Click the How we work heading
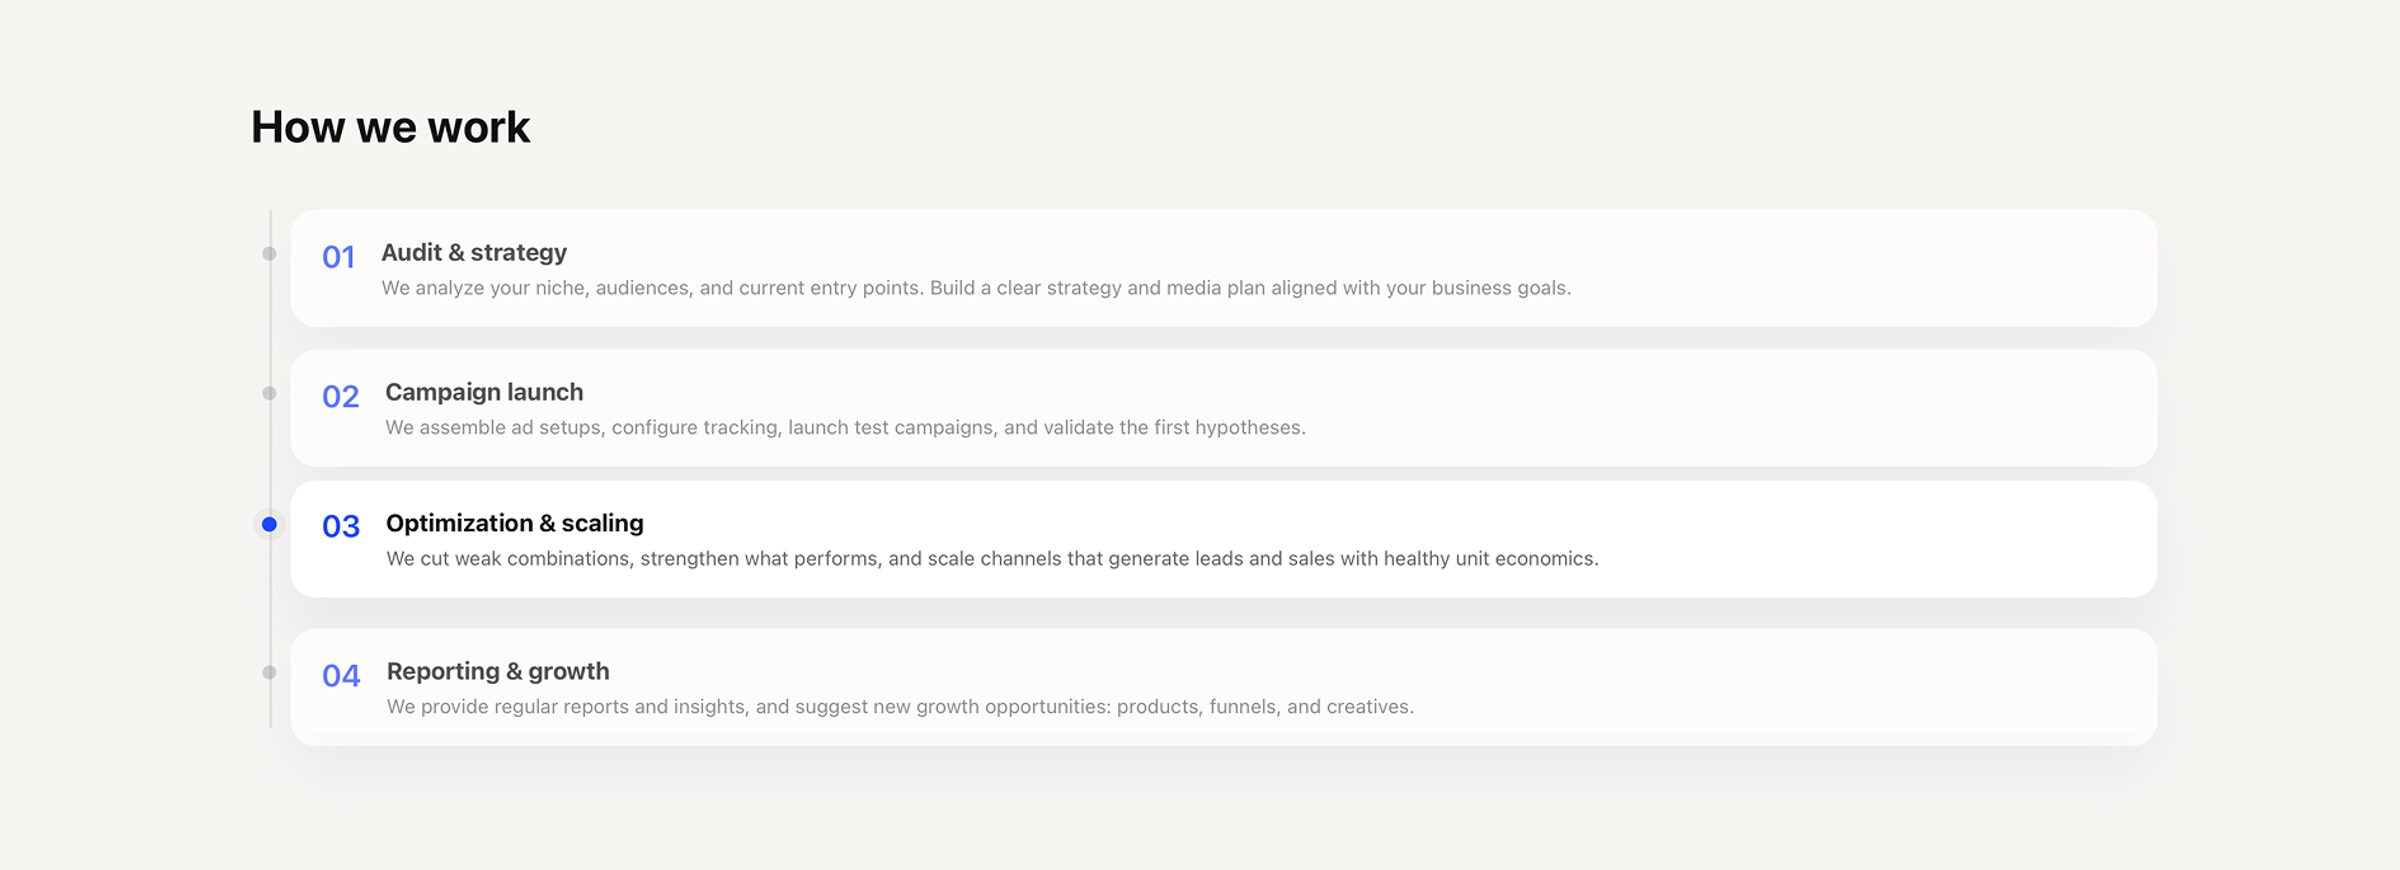Viewport: 2400px width, 870px height. [391, 126]
